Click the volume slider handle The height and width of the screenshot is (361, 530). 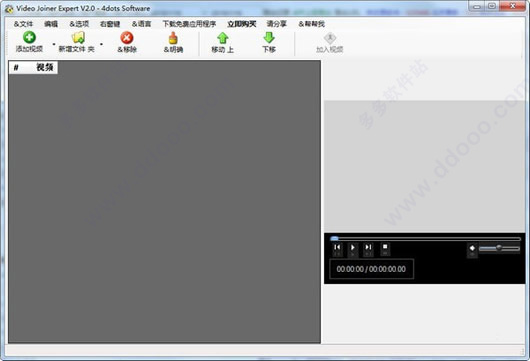(499, 248)
